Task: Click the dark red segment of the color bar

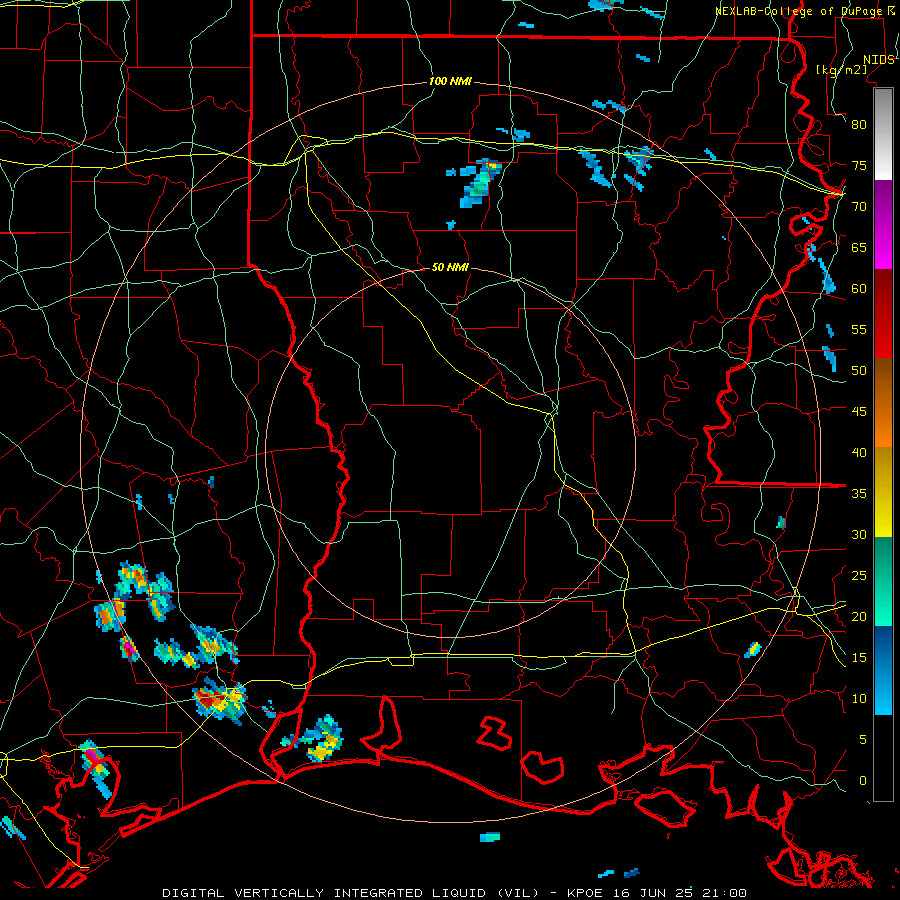Action: point(884,313)
